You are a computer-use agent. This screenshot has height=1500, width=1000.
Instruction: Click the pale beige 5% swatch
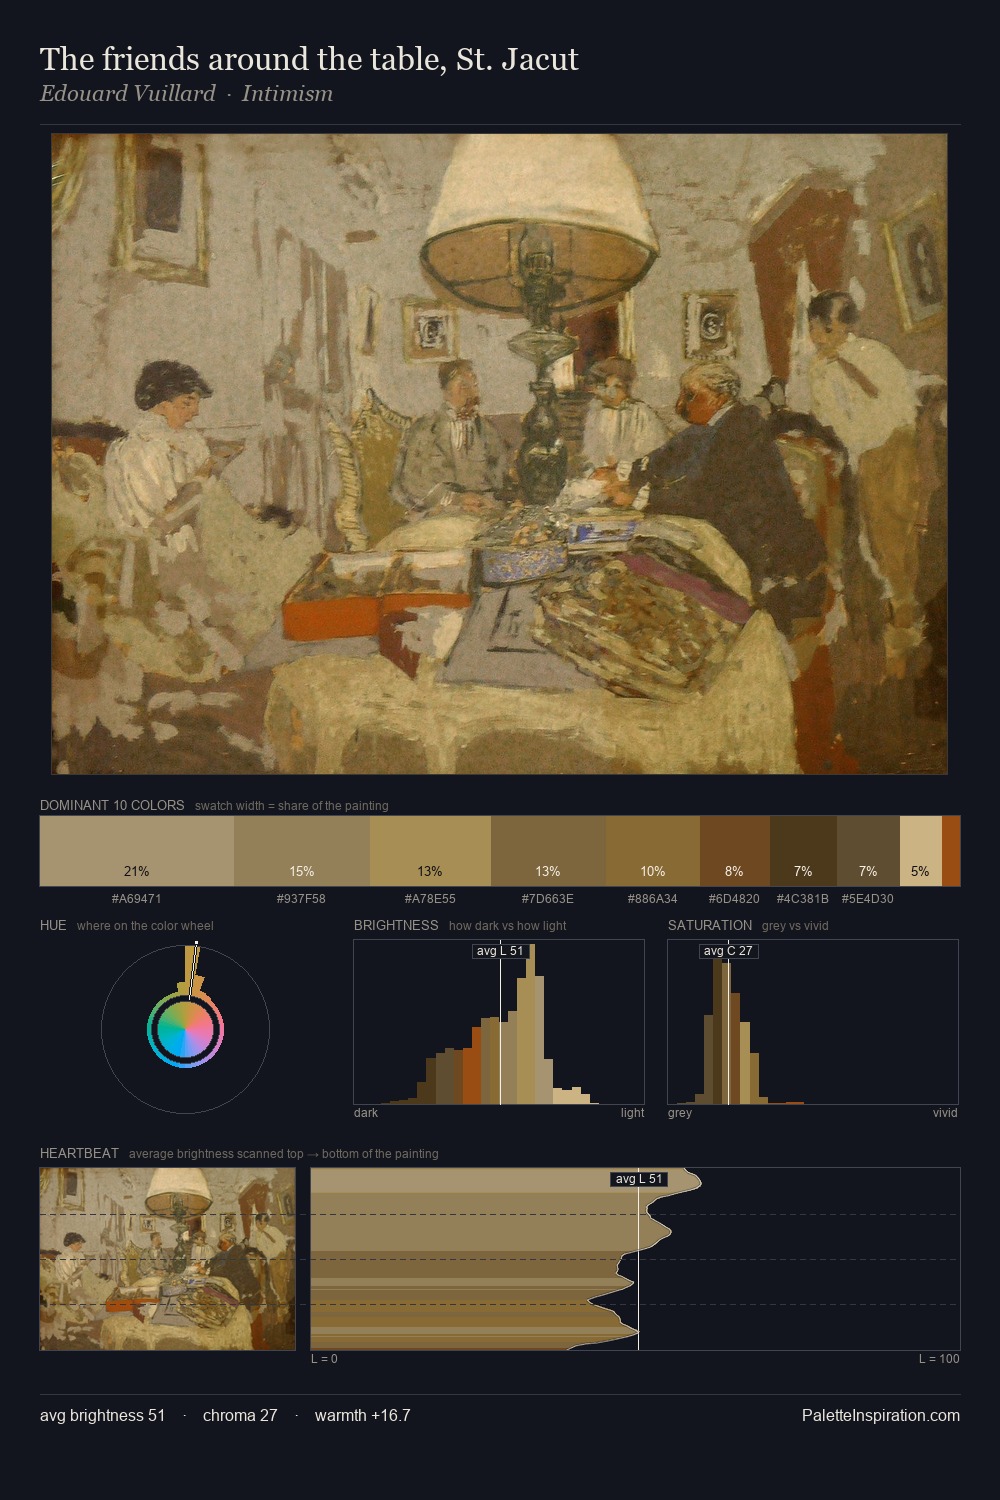[x=921, y=851]
